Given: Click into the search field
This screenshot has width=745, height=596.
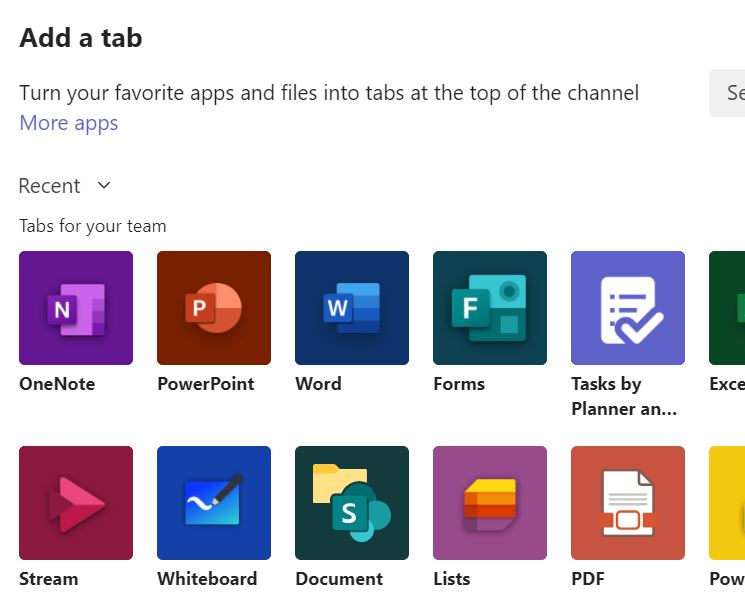Looking at the screenshot, I should click(x=728, y=93).
